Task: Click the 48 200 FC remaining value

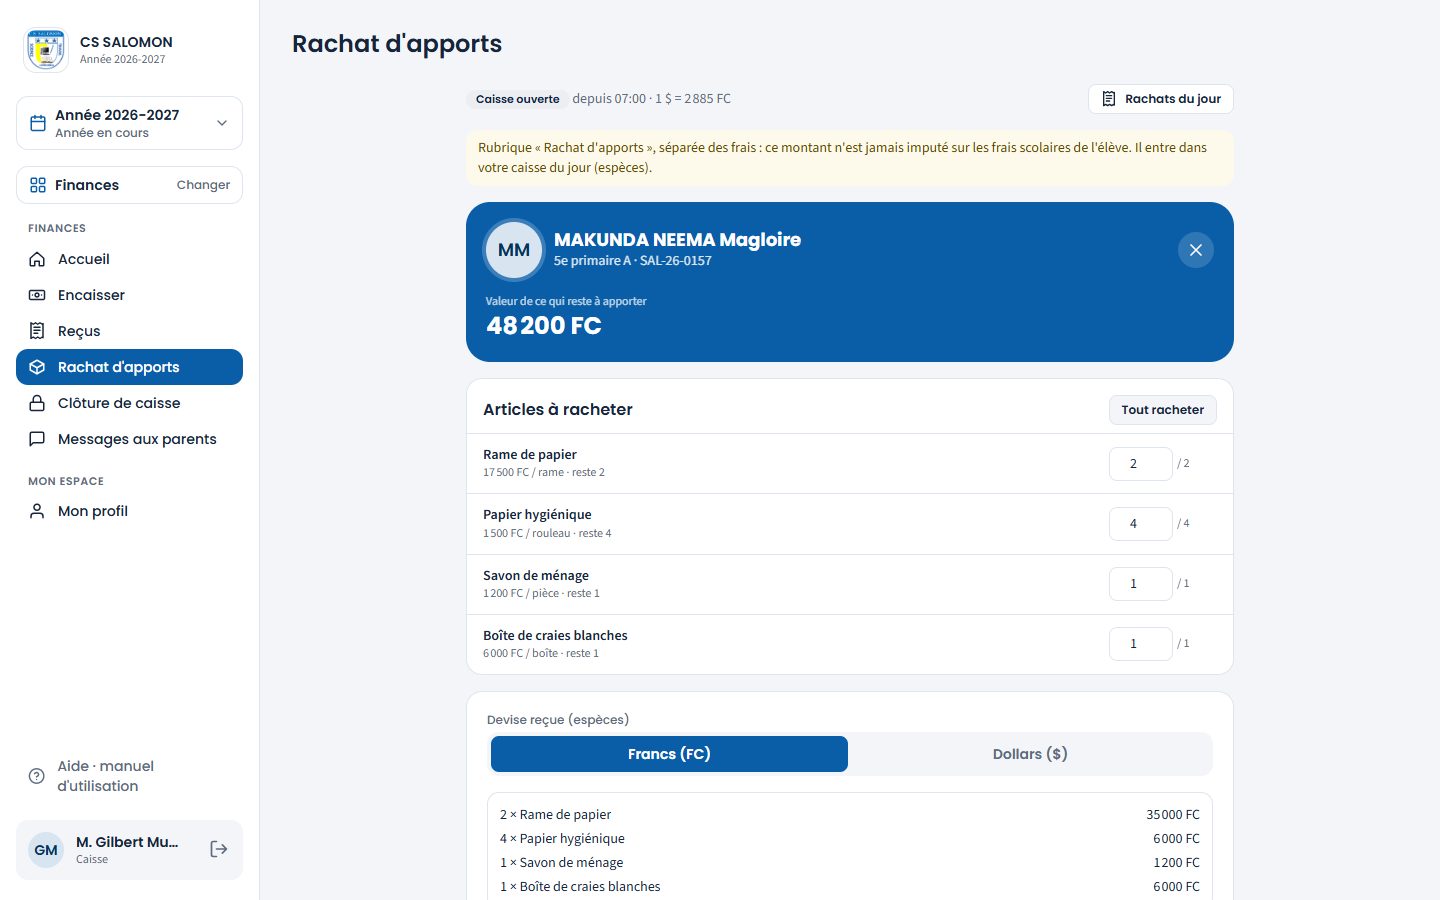Action: (x=544, y=326)
